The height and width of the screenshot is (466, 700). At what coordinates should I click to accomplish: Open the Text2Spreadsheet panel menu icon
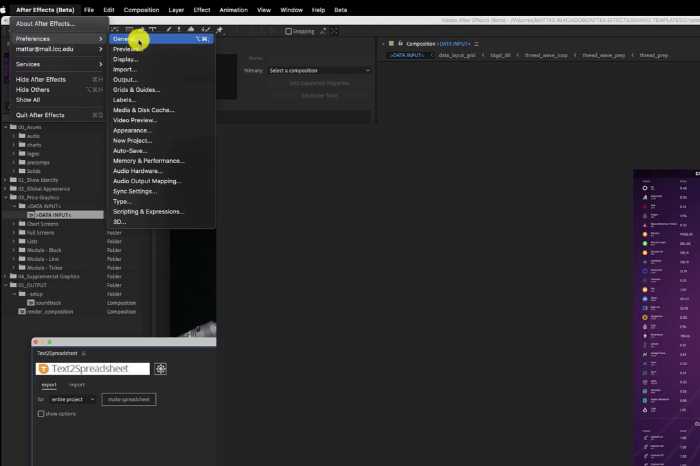point(83,354)
